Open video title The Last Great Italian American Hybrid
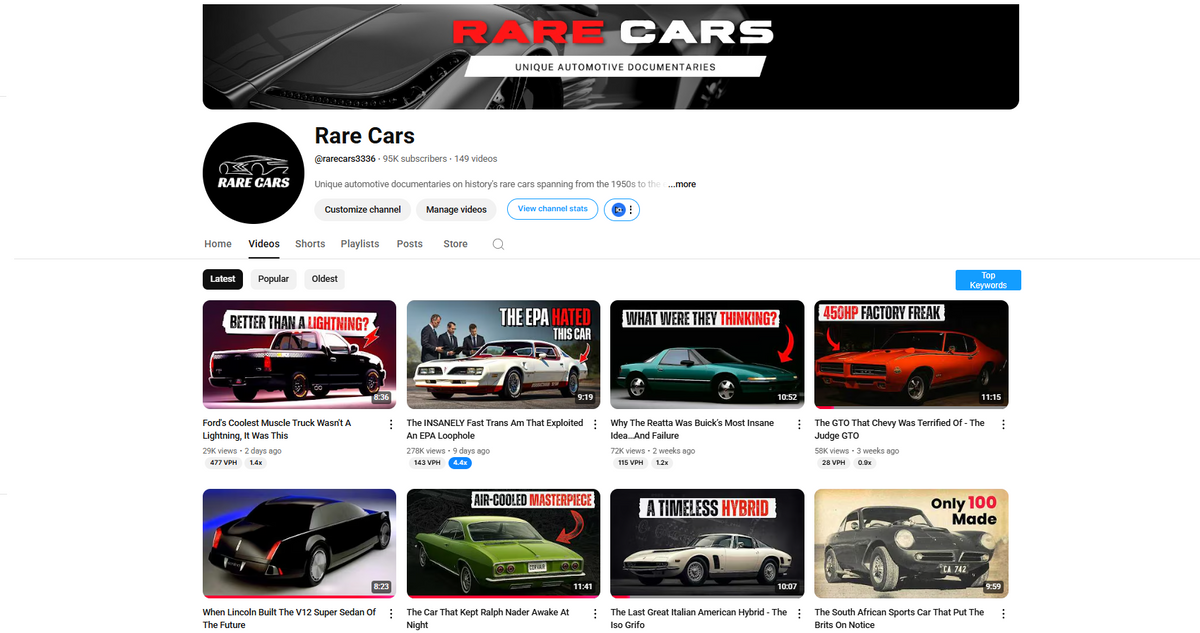Image resolution: width=1200 pixels, height=633 pixels. click(699, 618)
